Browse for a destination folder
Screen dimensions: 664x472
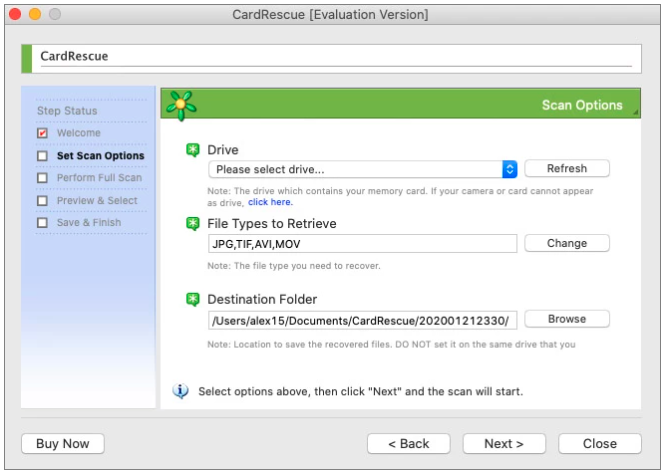[x=567, y=319]
